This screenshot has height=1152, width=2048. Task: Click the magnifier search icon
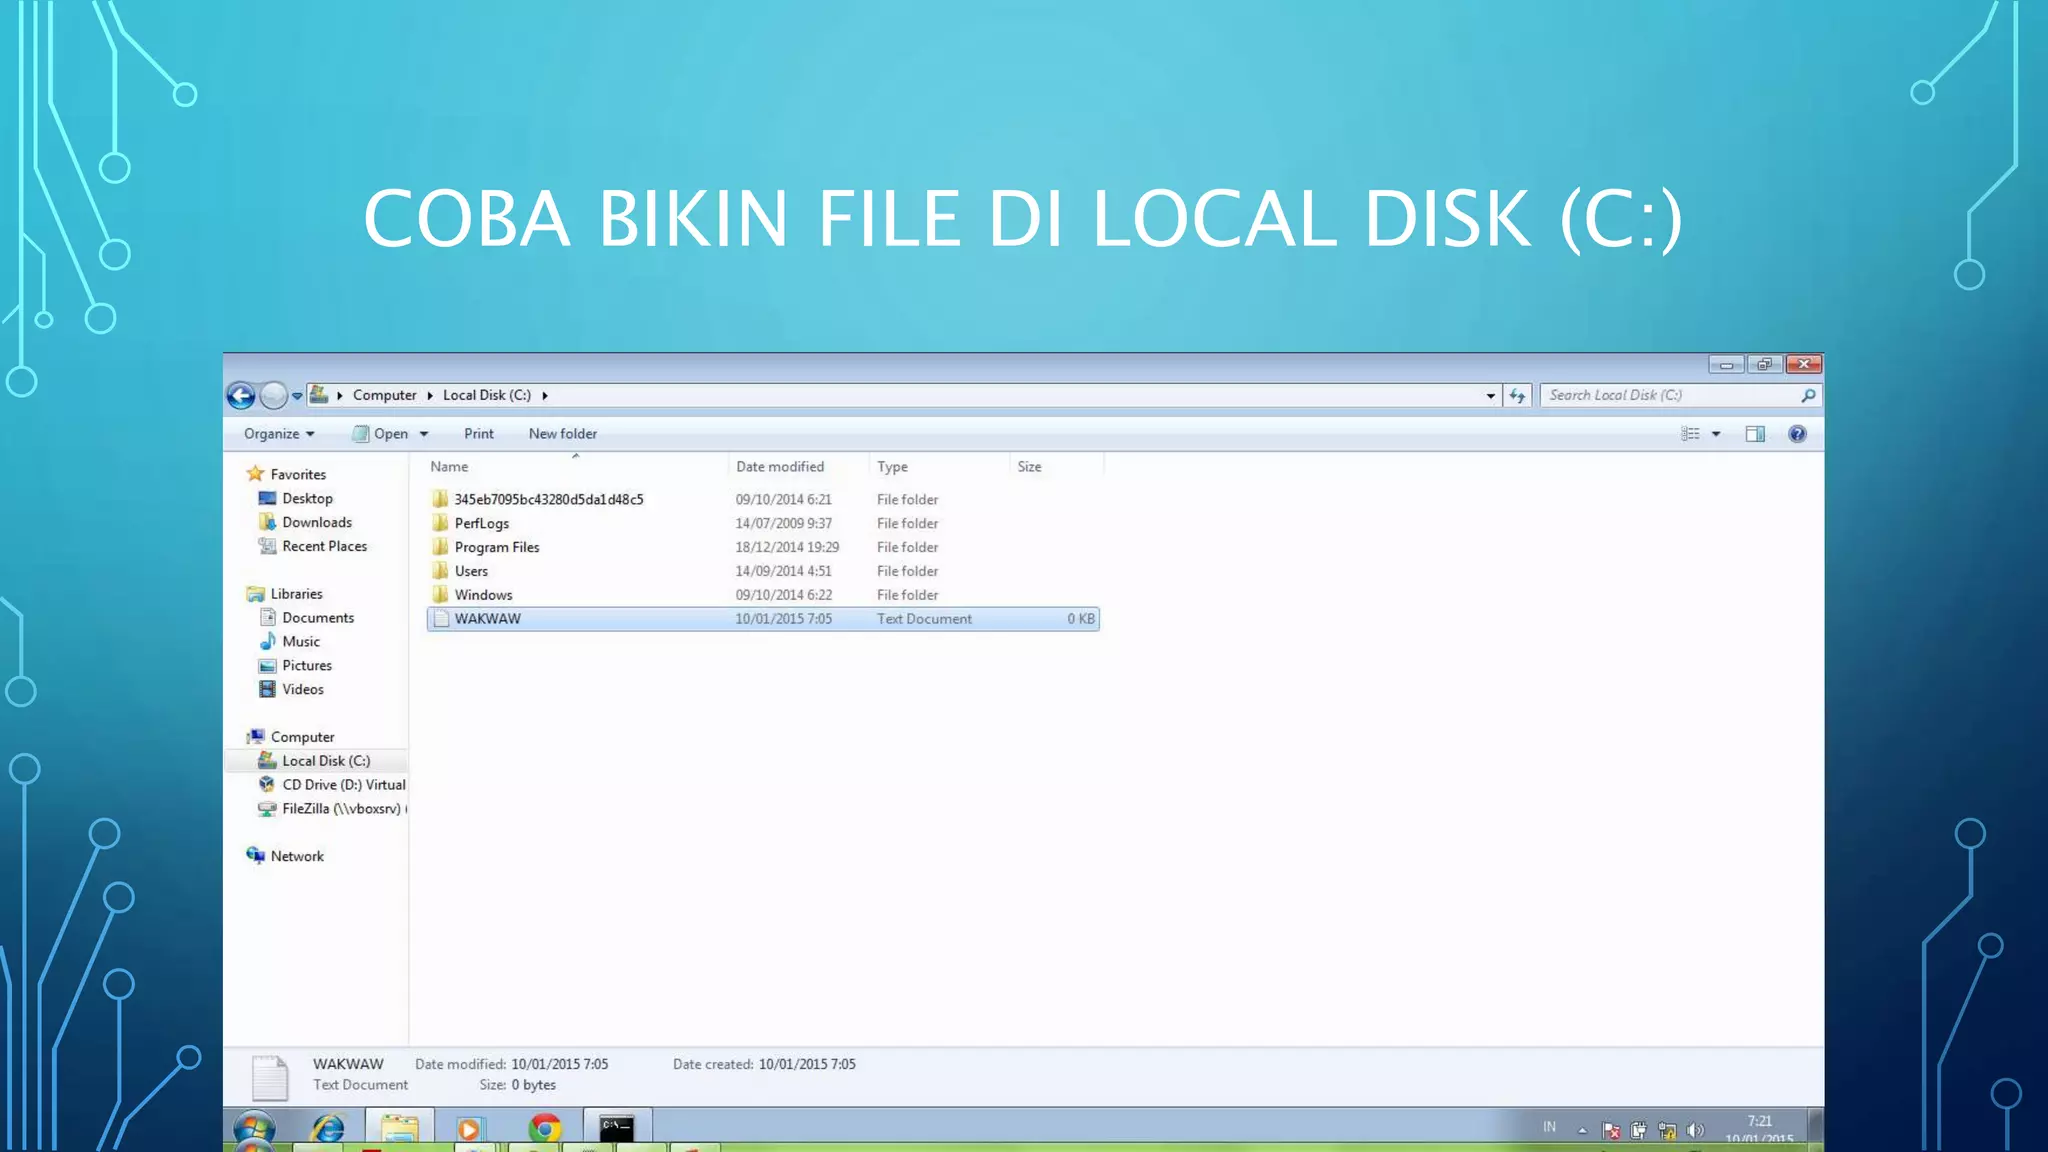pos(1808,396)
